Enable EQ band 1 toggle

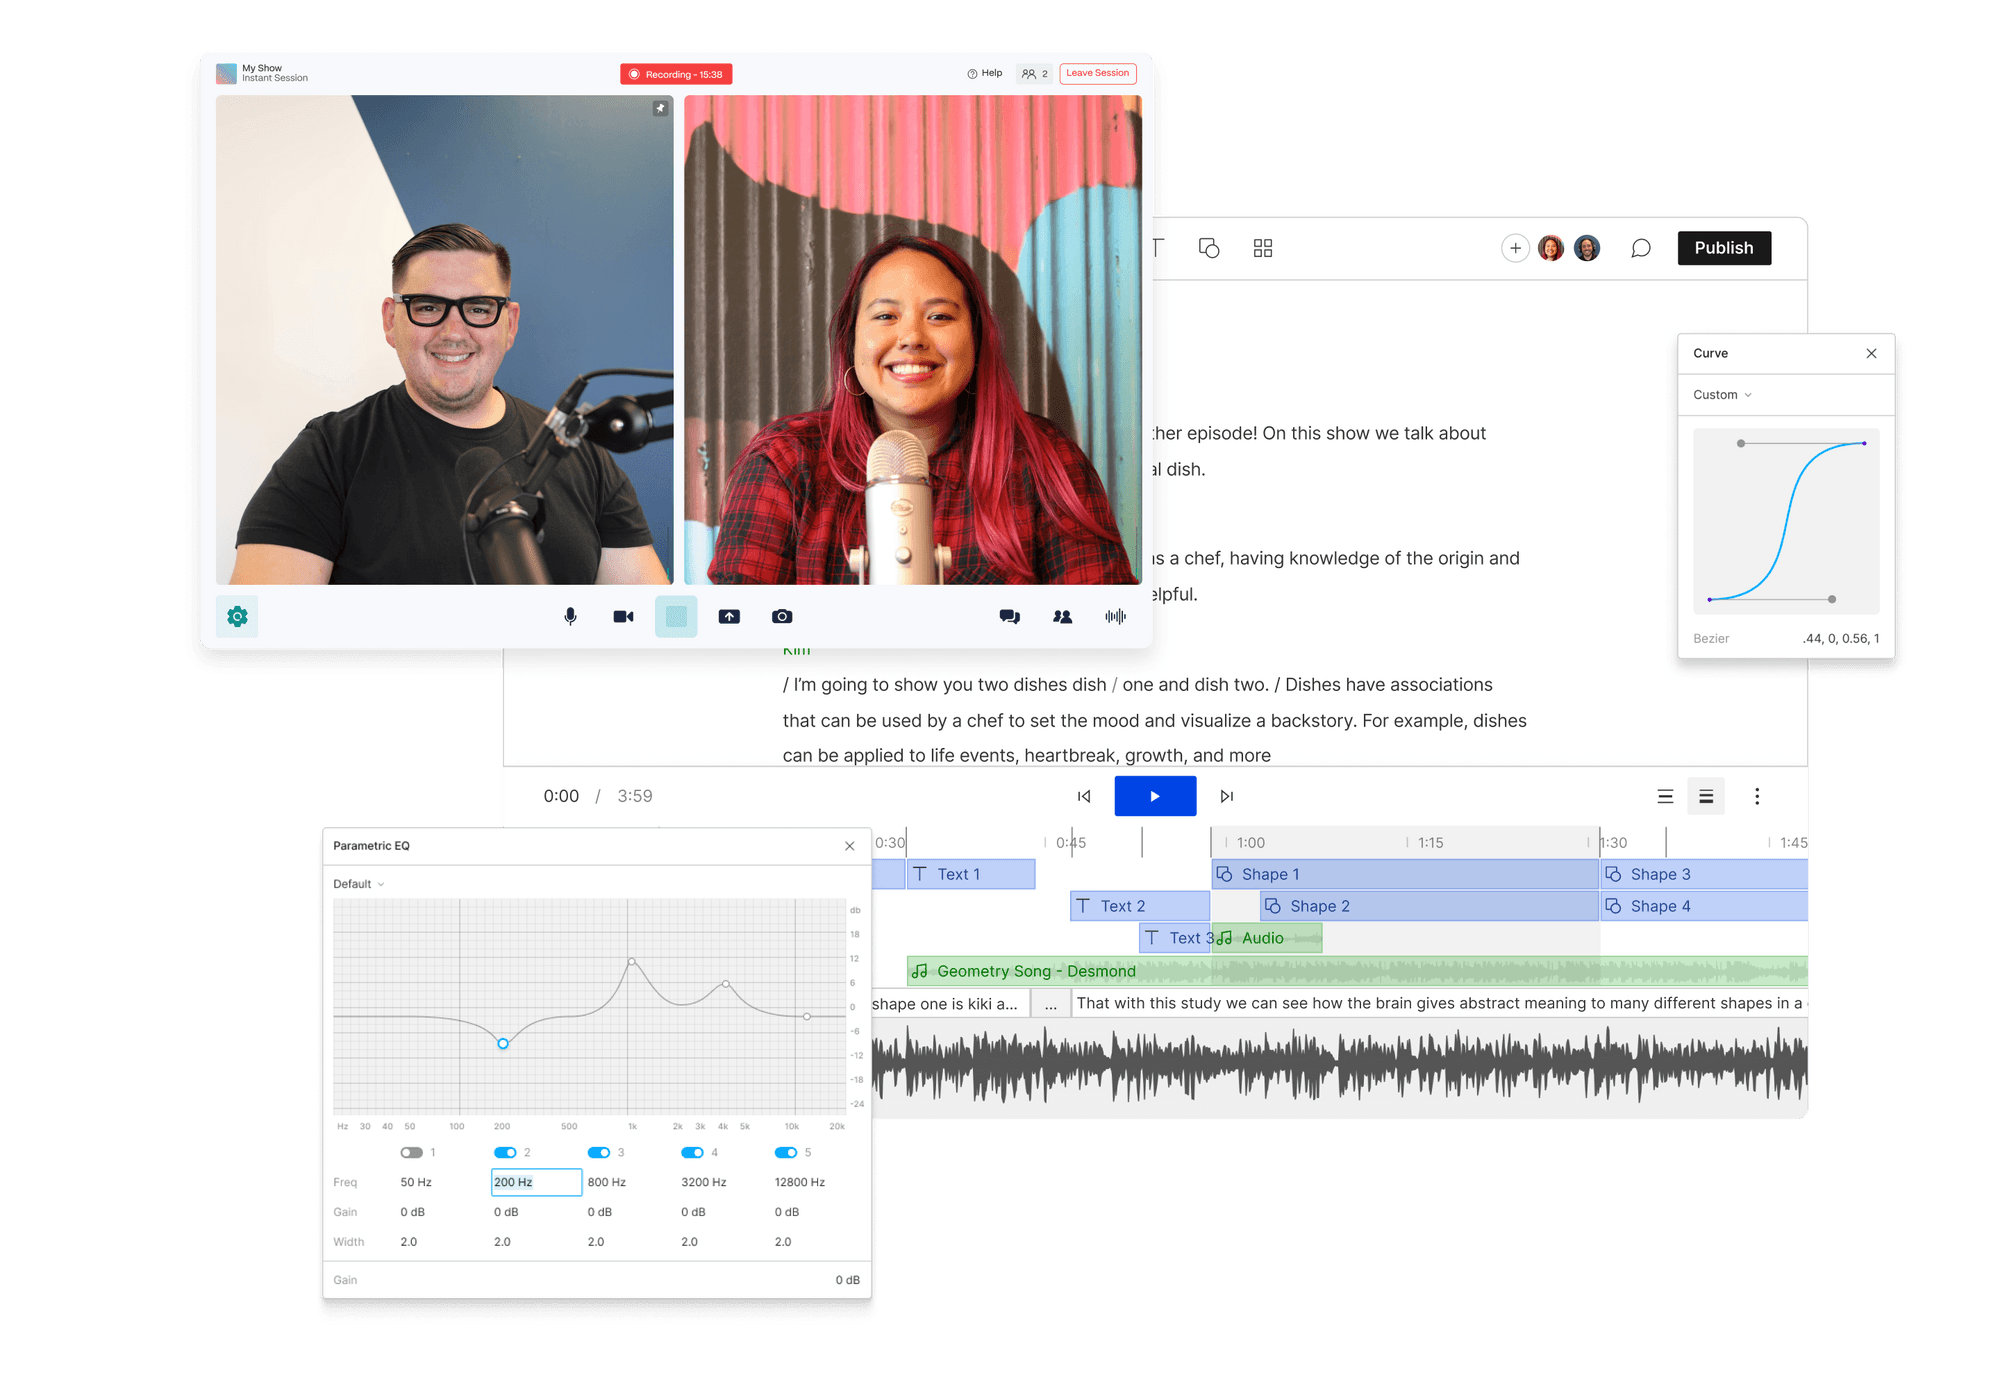coord(414,1152)
